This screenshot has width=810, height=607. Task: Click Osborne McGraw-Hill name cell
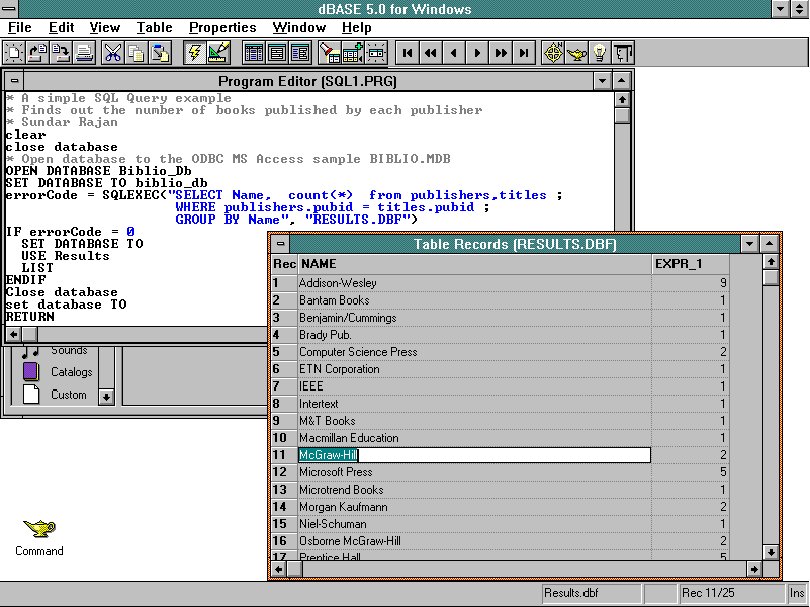[474, 541]
